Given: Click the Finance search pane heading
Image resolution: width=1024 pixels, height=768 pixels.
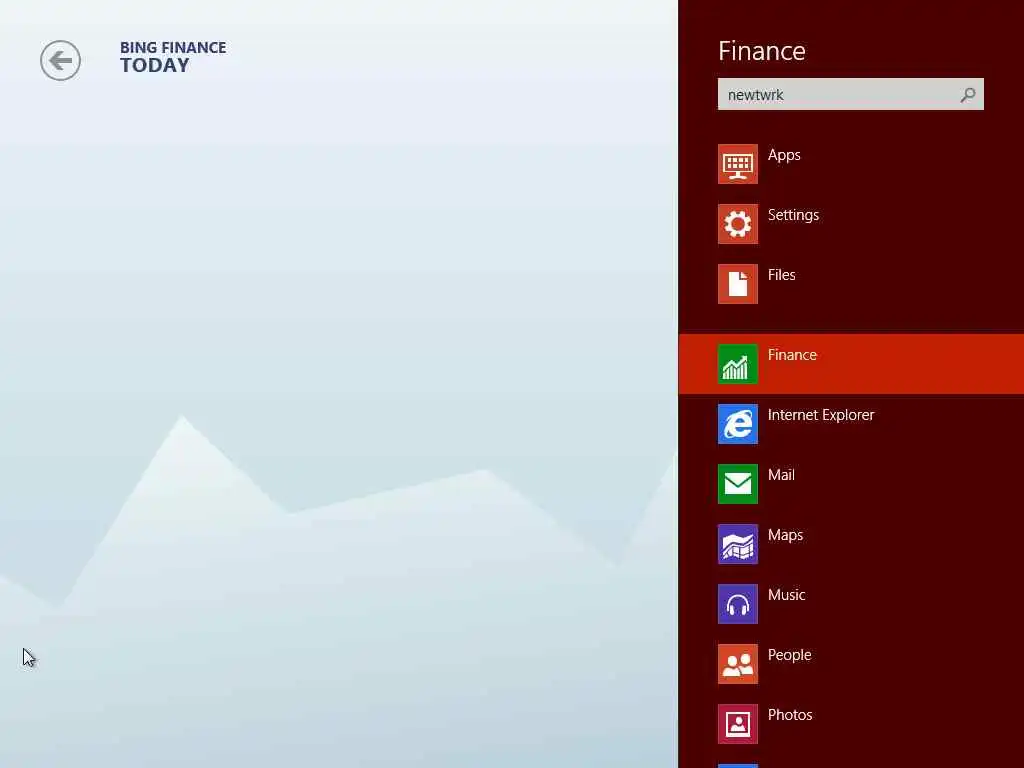Looking at the screenshot, I should coord(761,51).
